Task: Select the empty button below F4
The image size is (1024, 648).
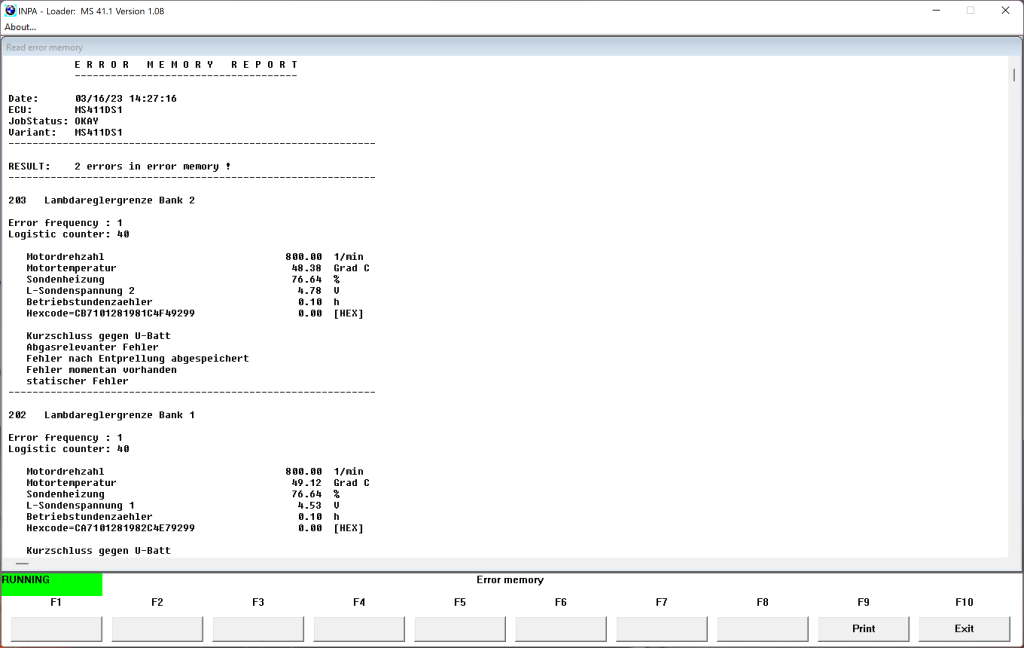Action: pos(359,629)
